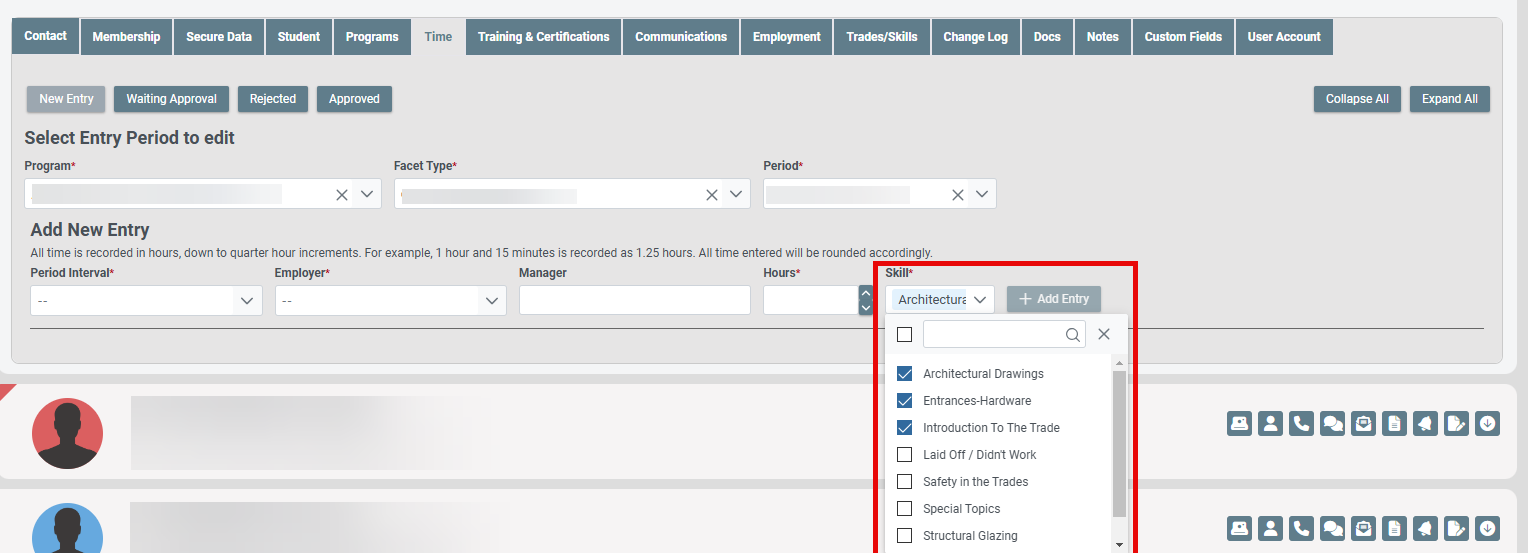Screen dimensions: 1528x553
Task: Open the Period Interval dropdown
Action: [x=146, y=300]
